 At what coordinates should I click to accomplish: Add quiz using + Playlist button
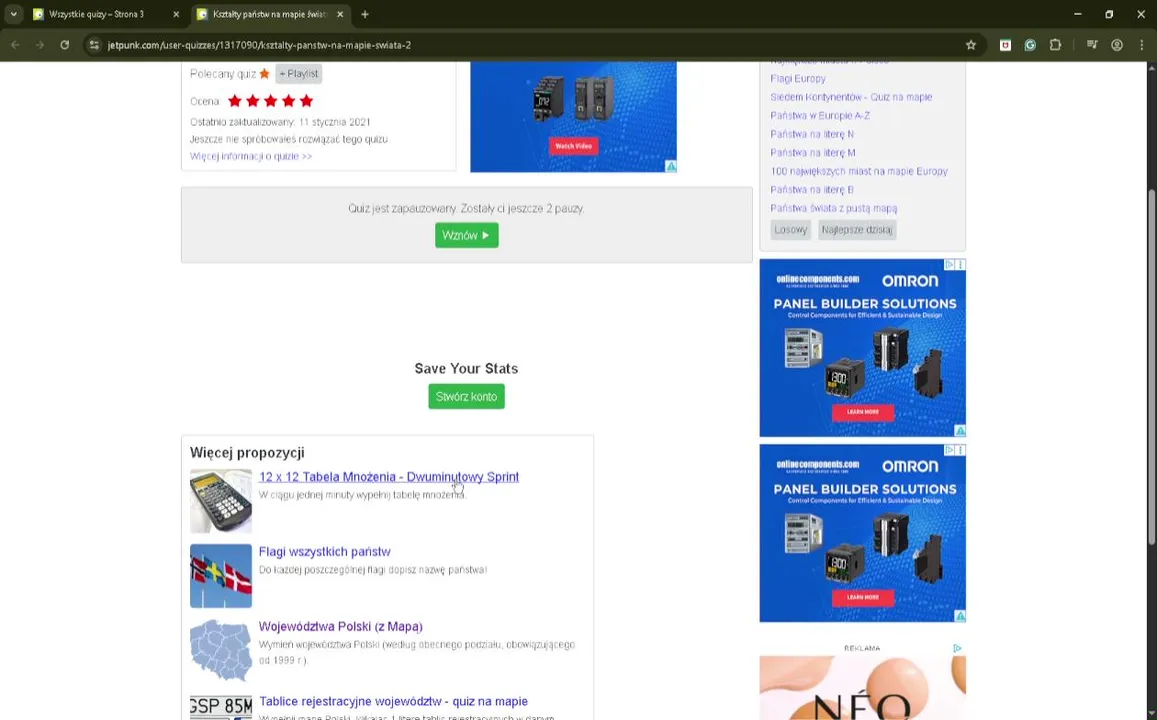[299, 74]
